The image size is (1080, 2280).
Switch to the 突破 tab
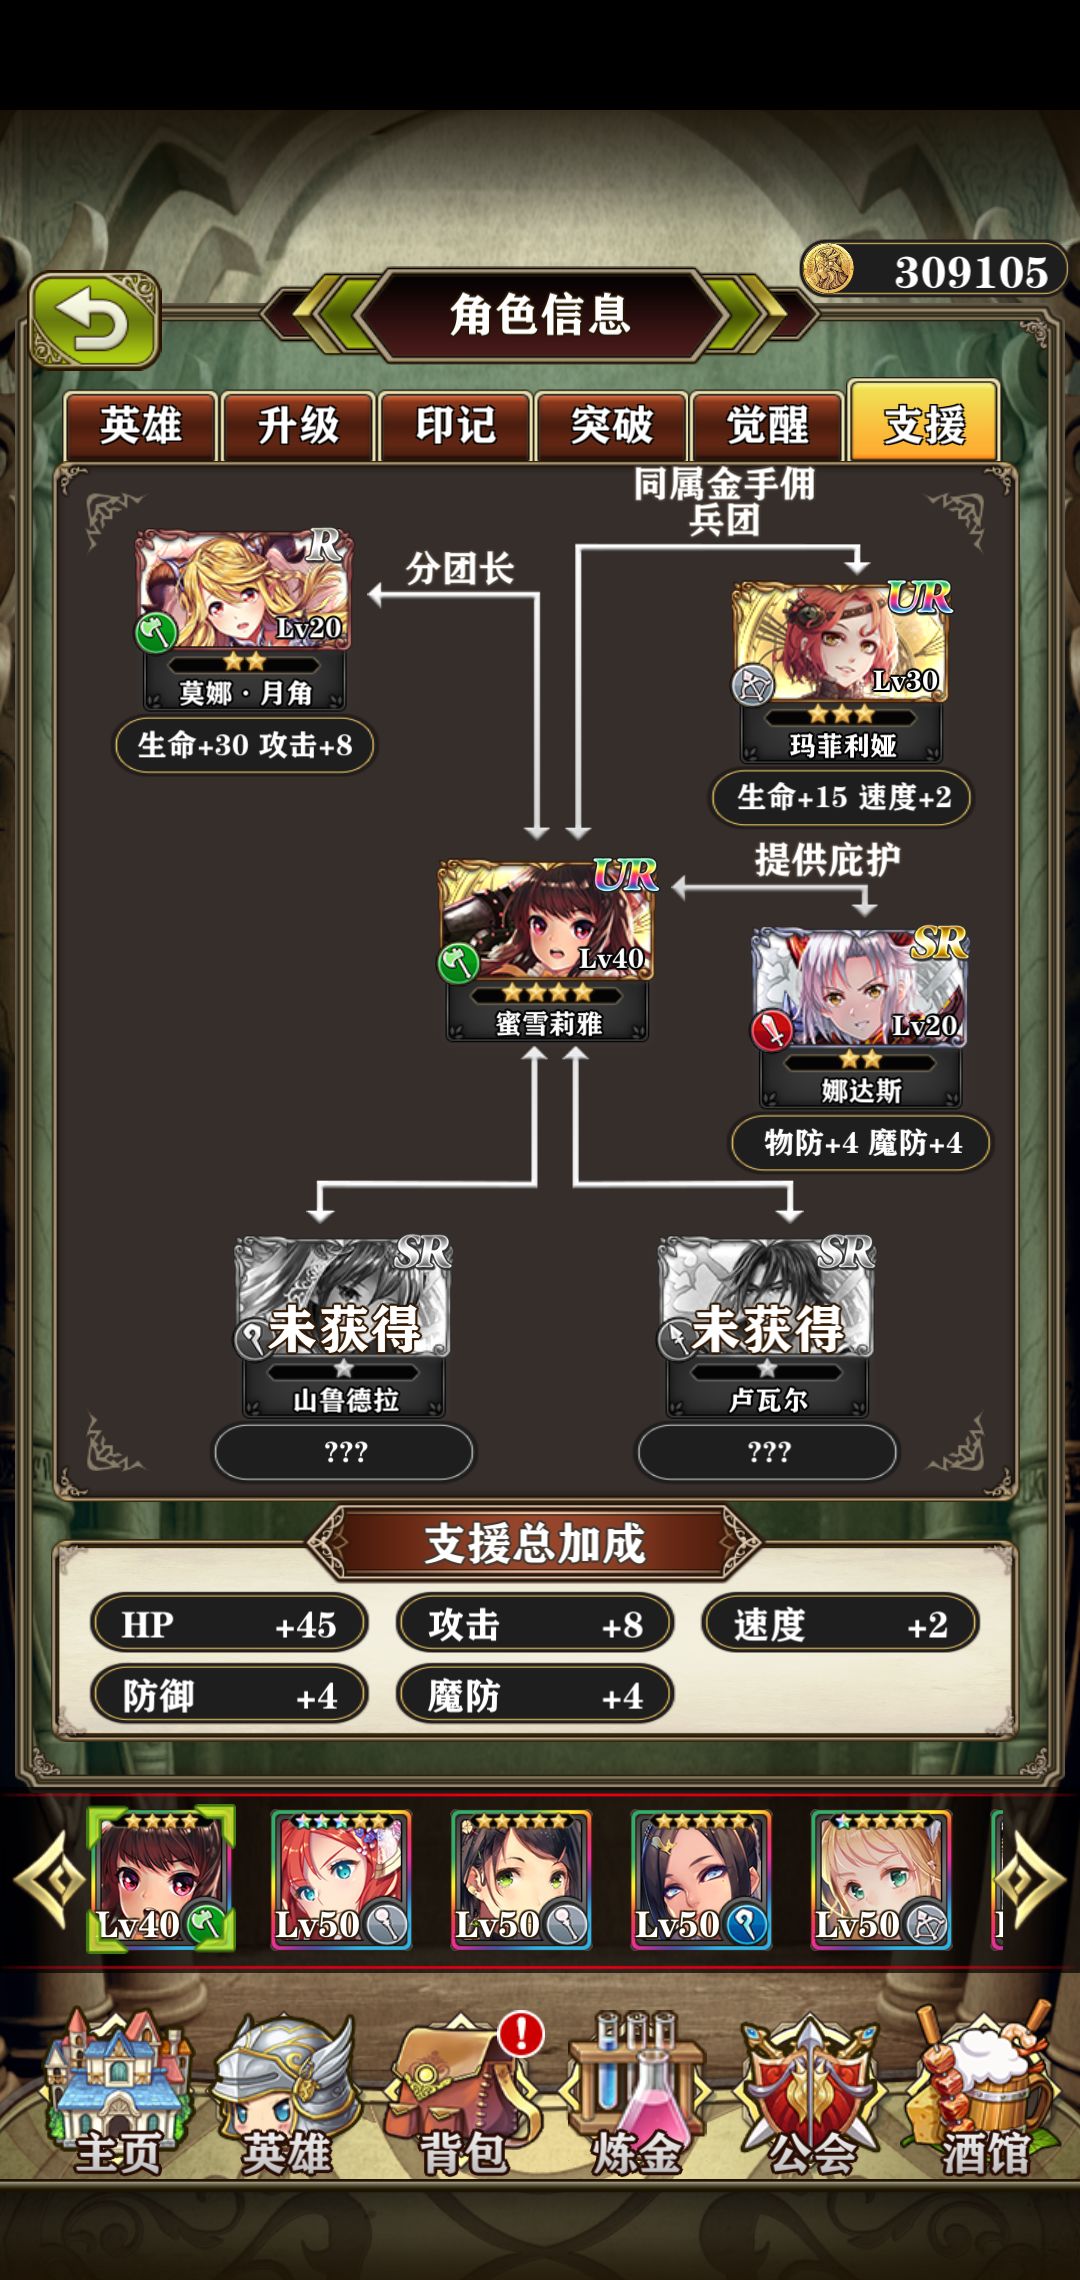click(611, 426)
